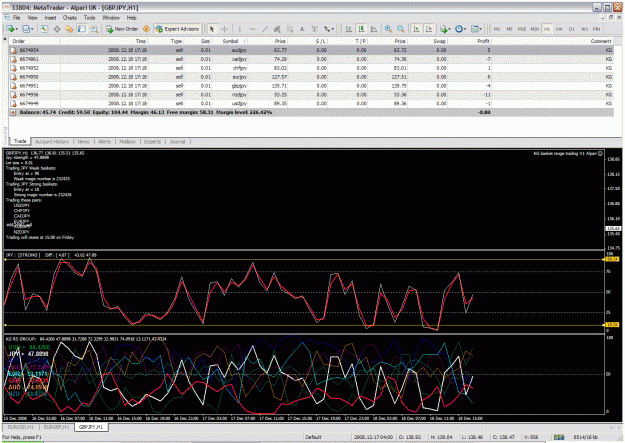
Task: Toggle the Expert Advisors button
Action: (177, 29)
